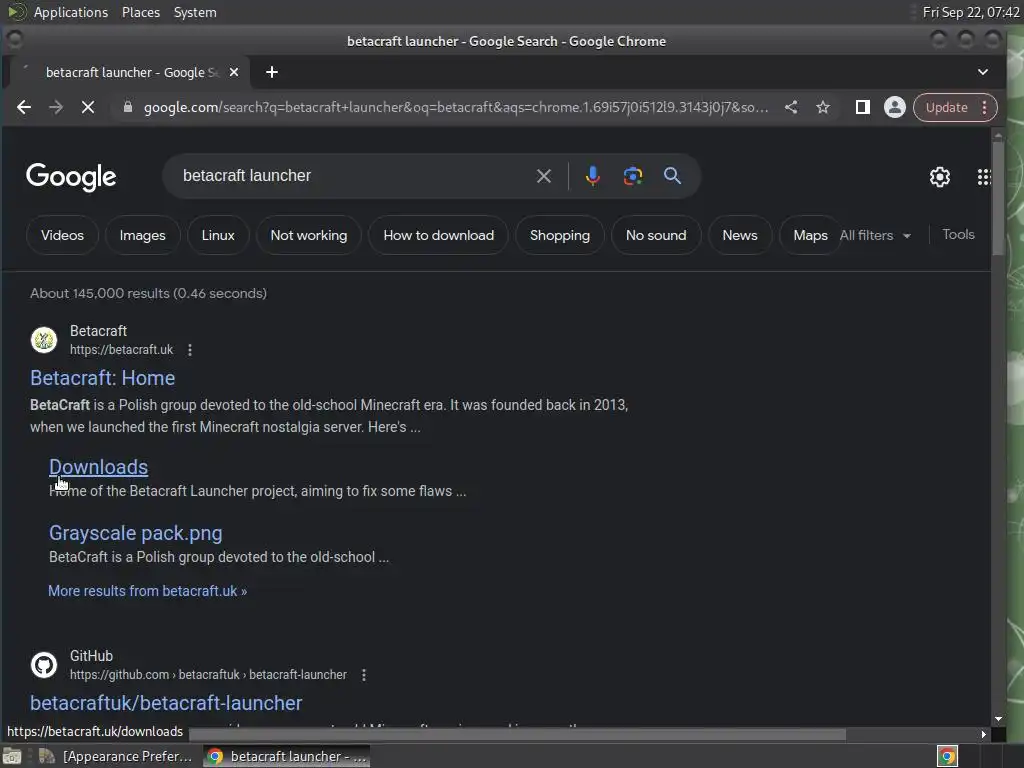This screenshot has height=768, width=1024.
Task: Filter results by News
Action: point(739,235)
